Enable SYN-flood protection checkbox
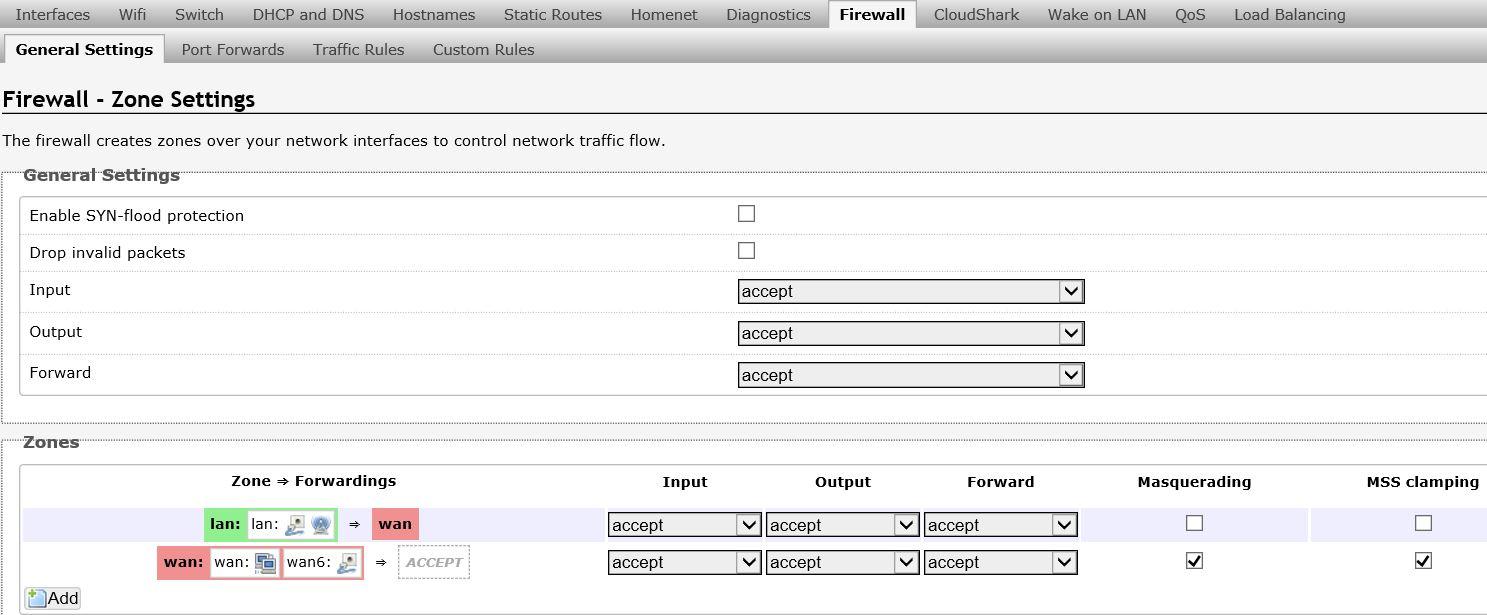1487x615 pixels. pyautogui.click(x=746, y=214)
